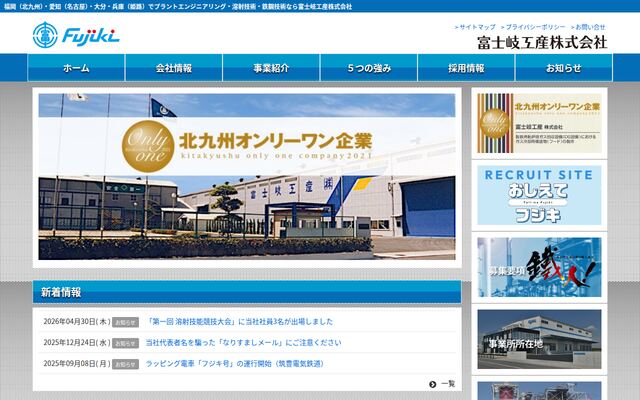The width and height of the screenshot is (640, 400).
Task: Open 5つの強み in the navigation bar
Action: 369,68
